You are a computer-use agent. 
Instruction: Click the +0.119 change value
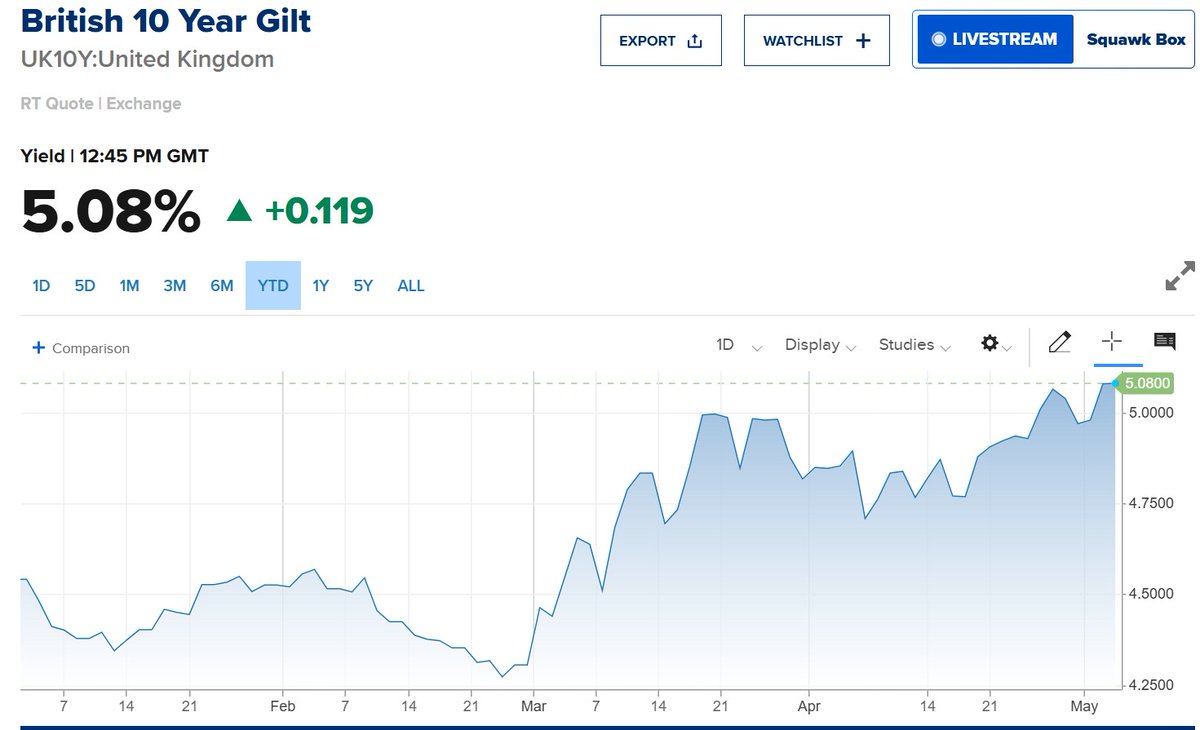pyautogui.click(x=319, y=210)
